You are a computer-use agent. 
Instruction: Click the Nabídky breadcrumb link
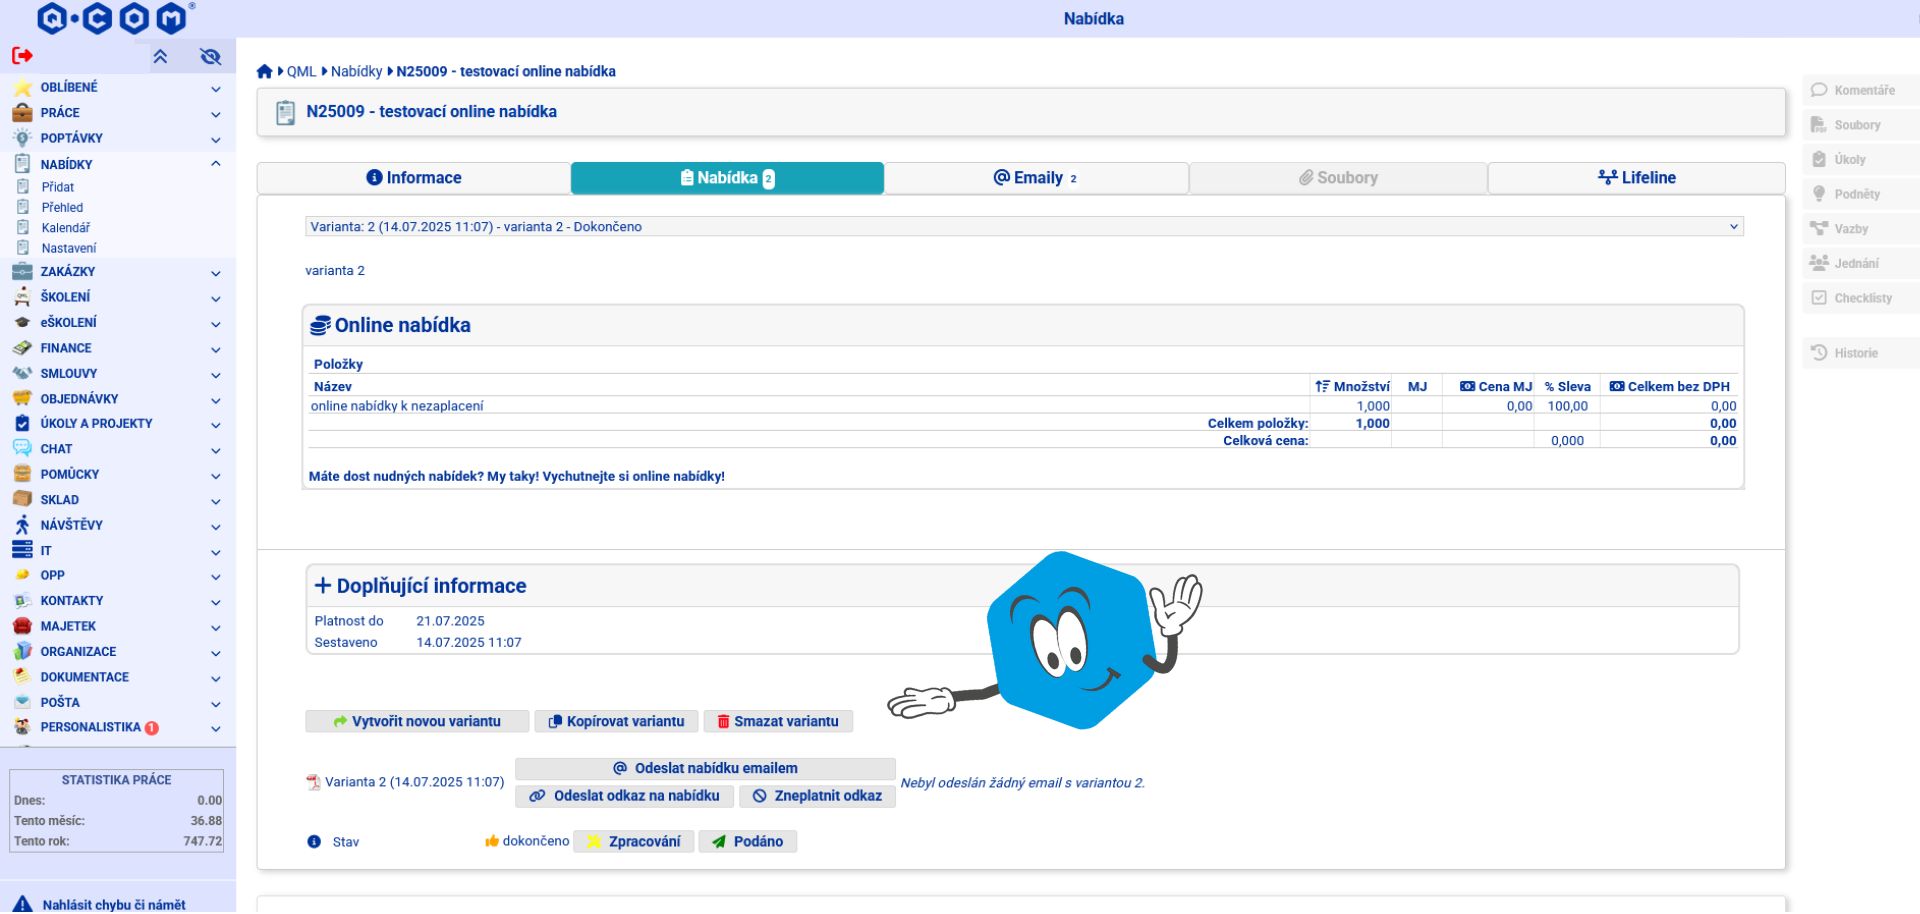[356, 72]
